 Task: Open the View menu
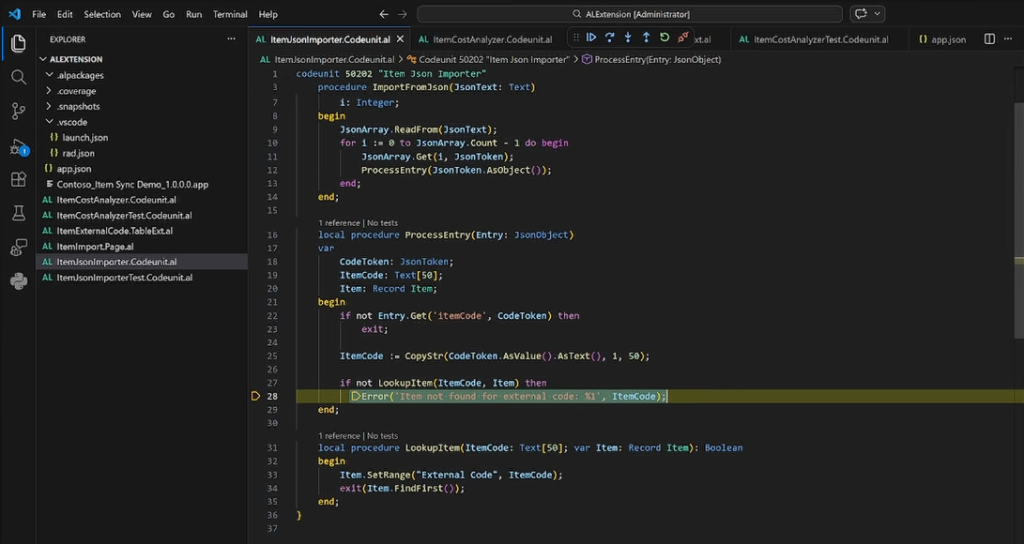(142, 14)
